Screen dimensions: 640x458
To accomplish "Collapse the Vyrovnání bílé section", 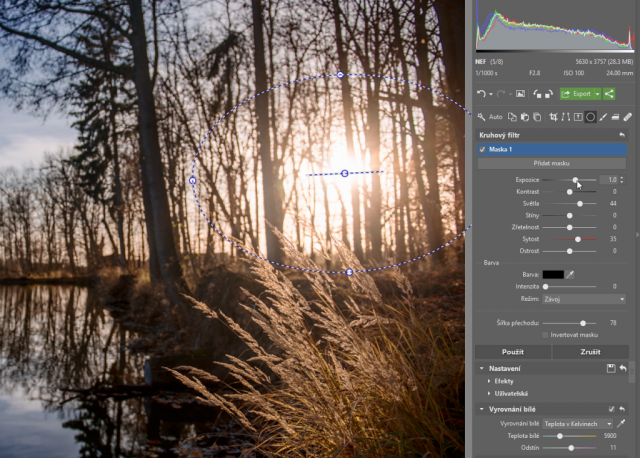I will pyautogui.click(x=482, y=409).
